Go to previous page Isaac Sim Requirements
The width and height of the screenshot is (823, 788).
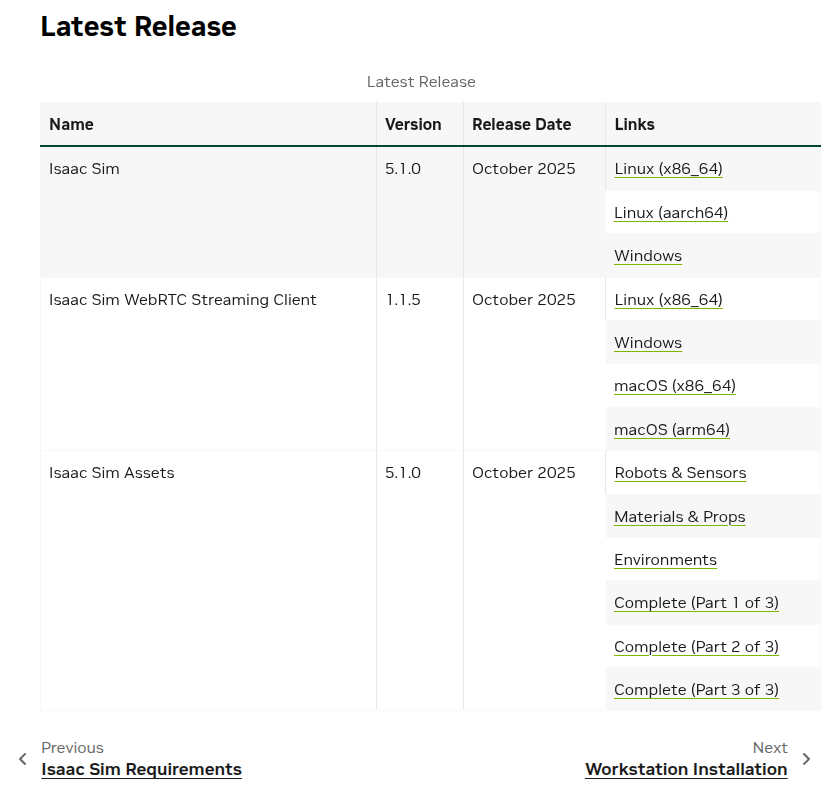point(141,770)
